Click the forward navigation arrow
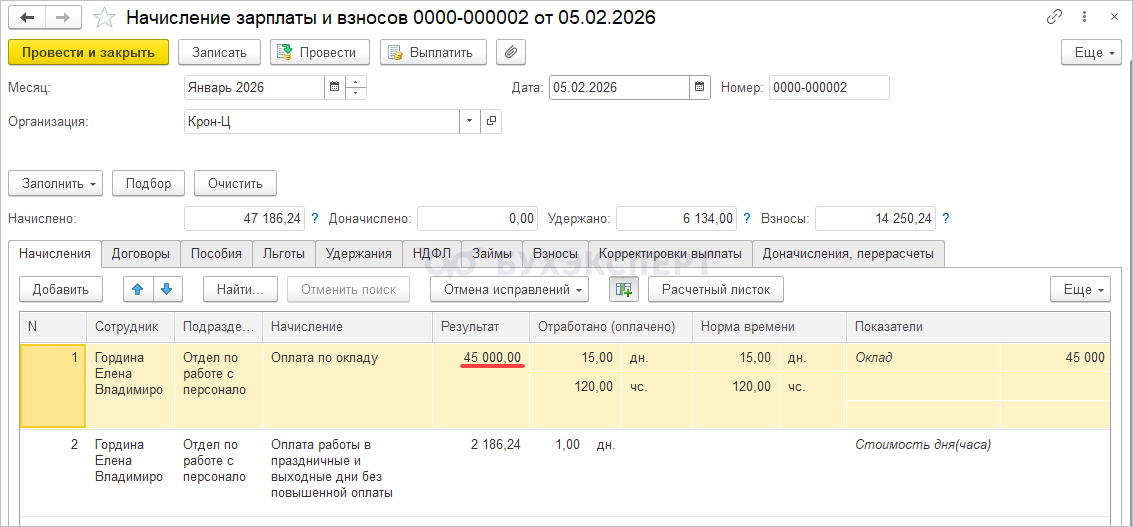Screen dimensions: 1133x527 point(62,18)
